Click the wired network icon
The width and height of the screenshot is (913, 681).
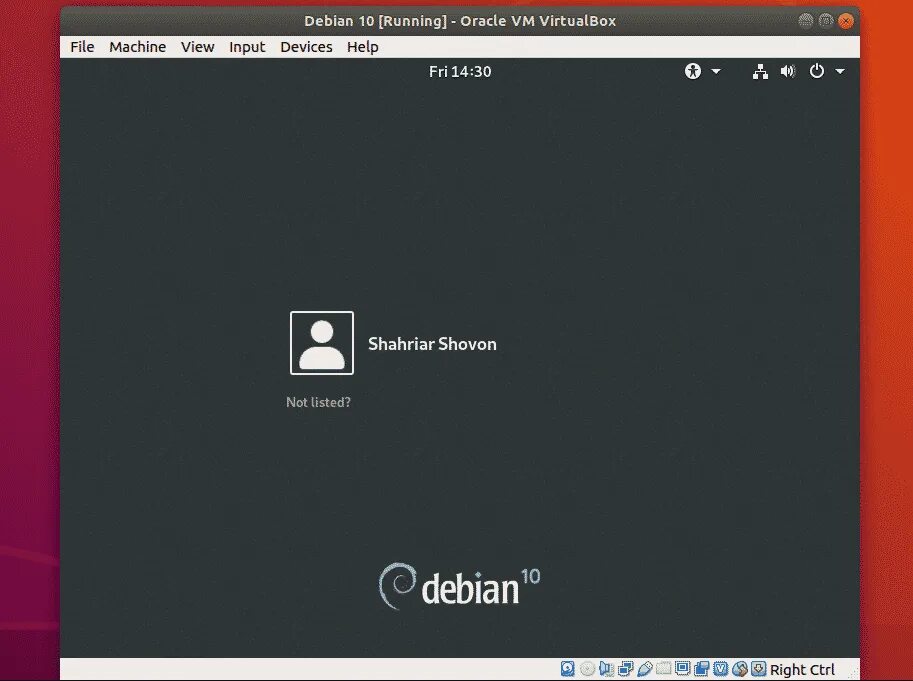[760, 72]
